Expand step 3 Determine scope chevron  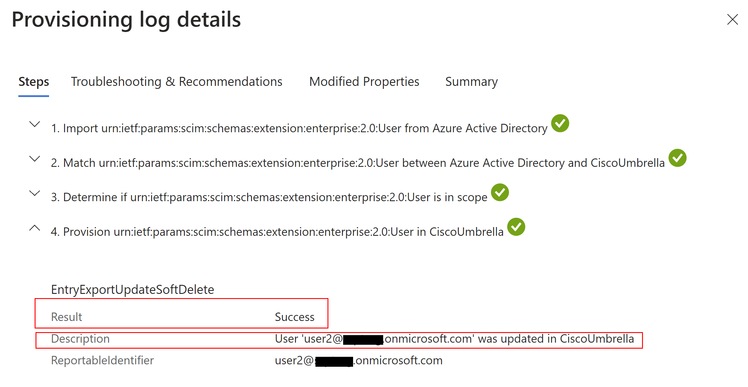[34, 193]
